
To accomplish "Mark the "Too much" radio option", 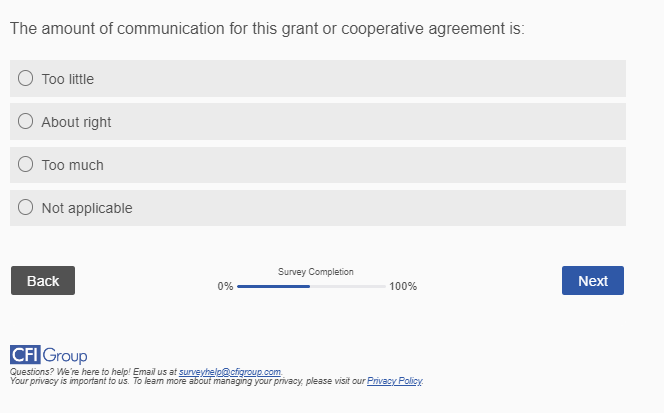I will pos(26,165).
